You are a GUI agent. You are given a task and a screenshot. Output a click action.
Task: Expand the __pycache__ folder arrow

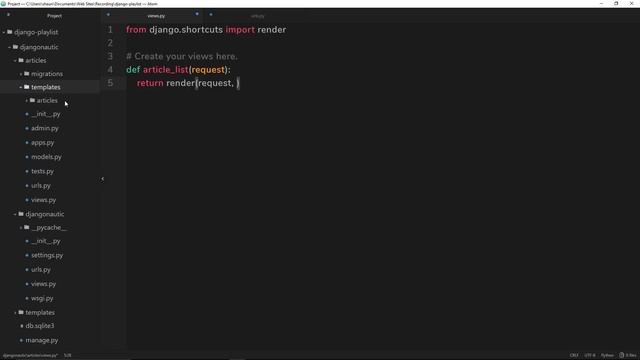pos(21,228)
